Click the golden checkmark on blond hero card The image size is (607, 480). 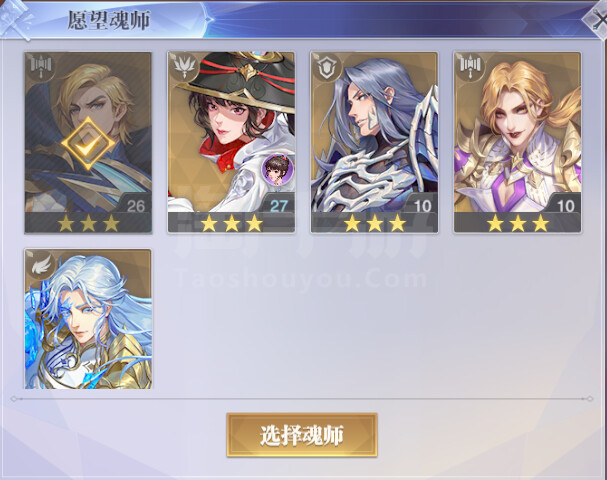tap(88, 144)
